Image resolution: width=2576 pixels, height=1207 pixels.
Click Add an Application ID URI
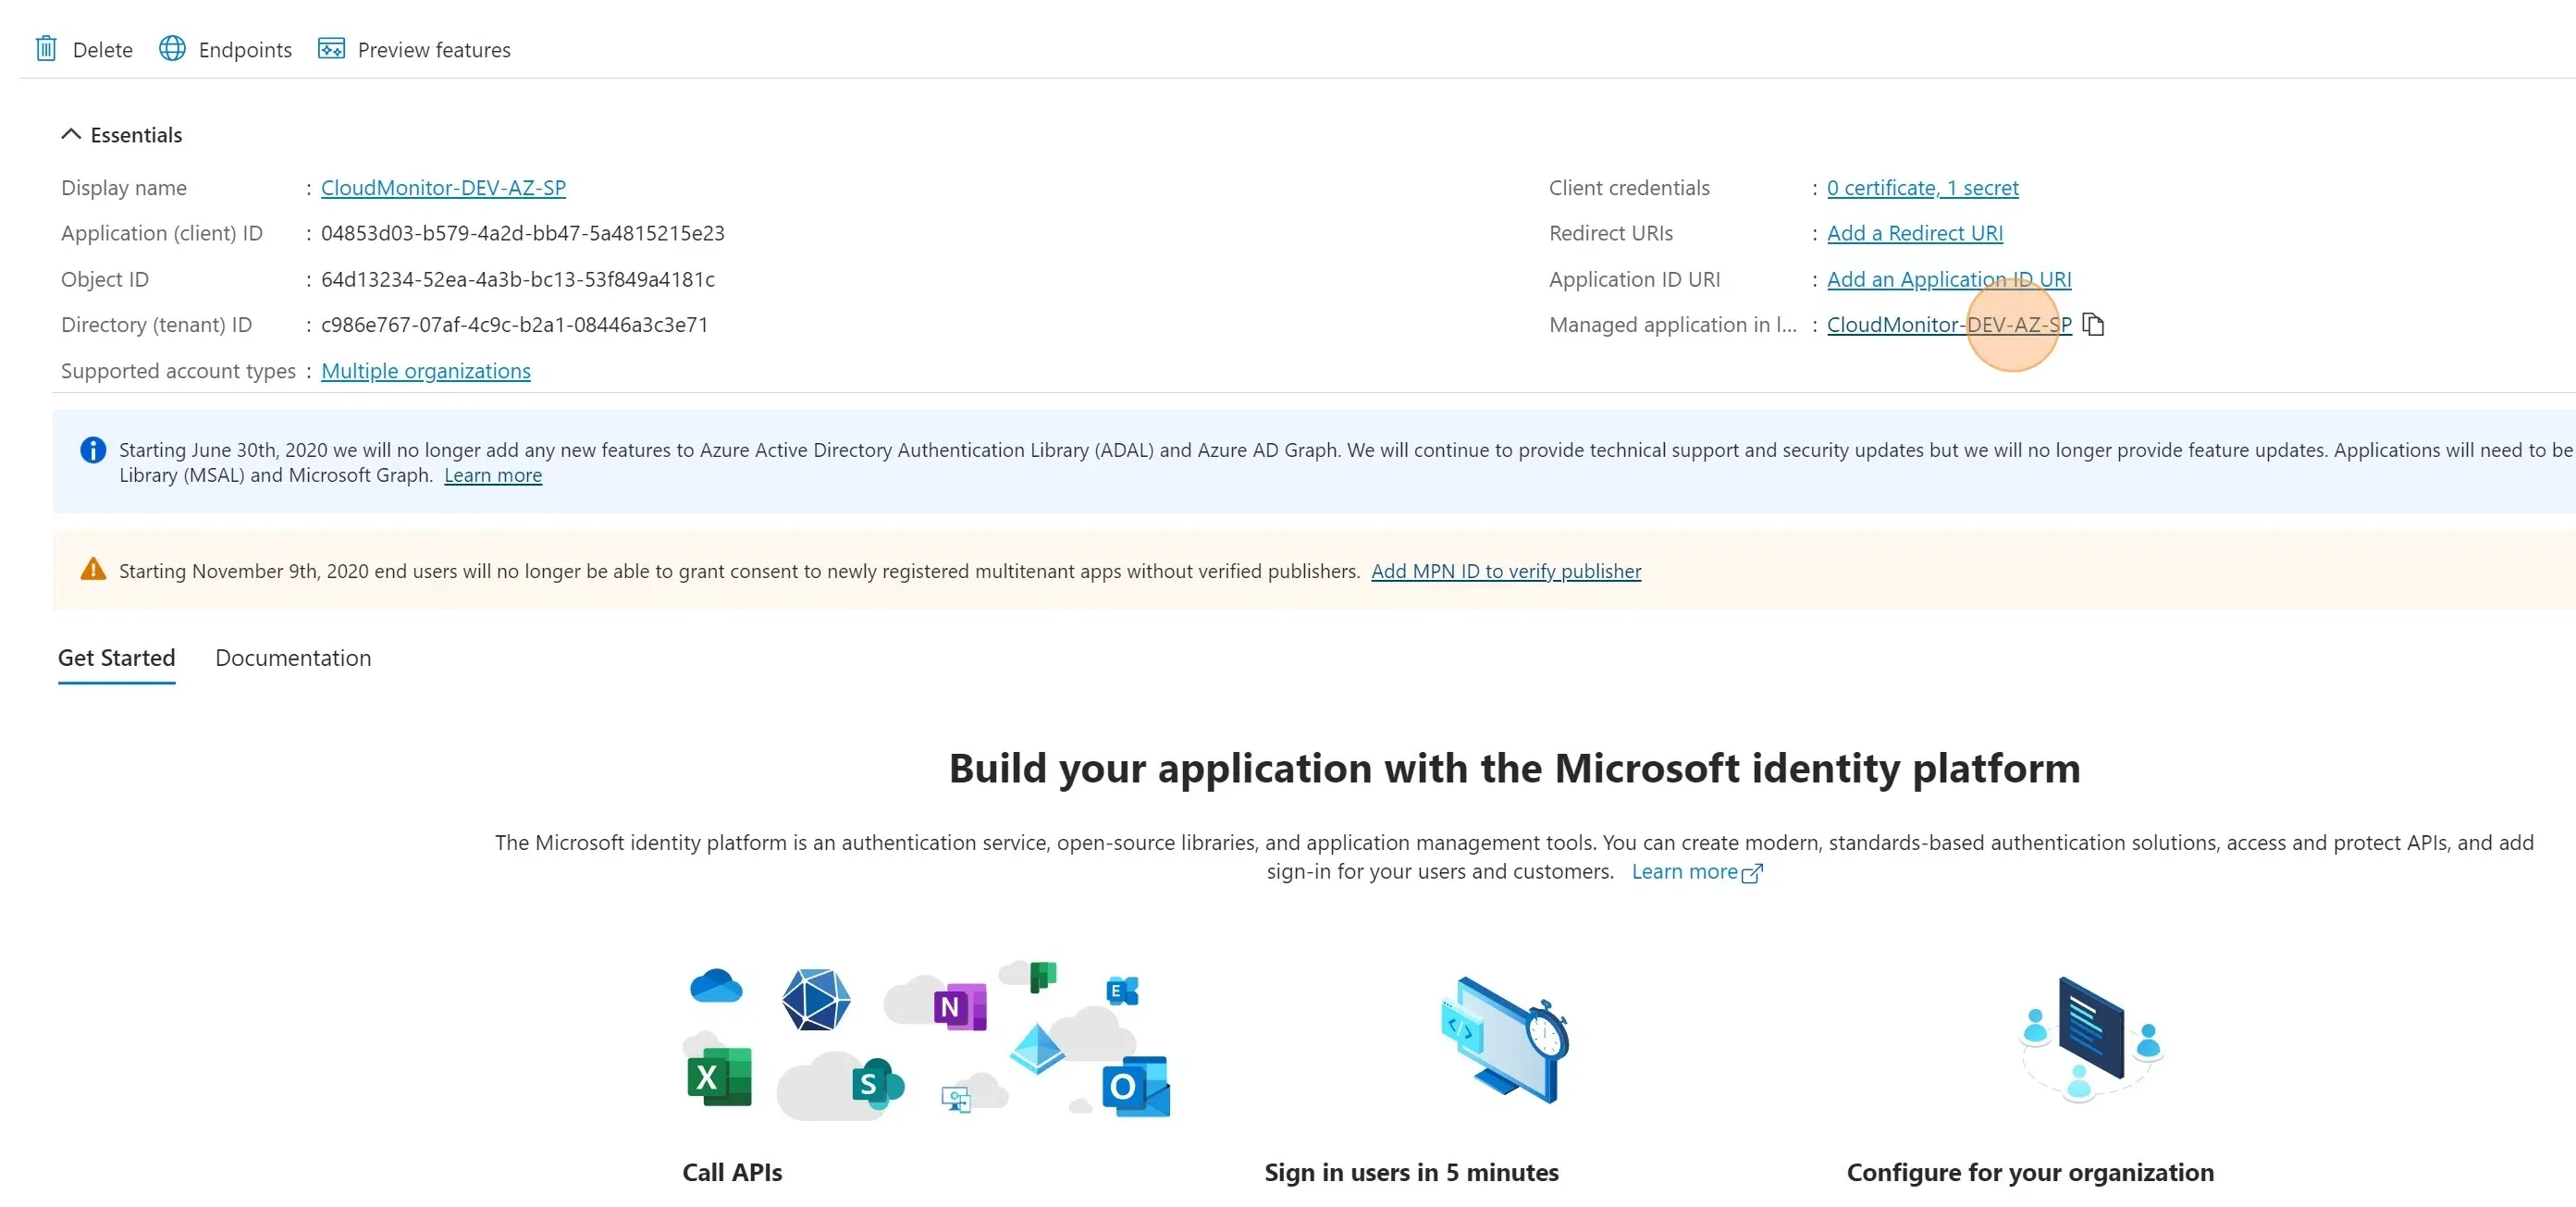tap(1949, 279)
